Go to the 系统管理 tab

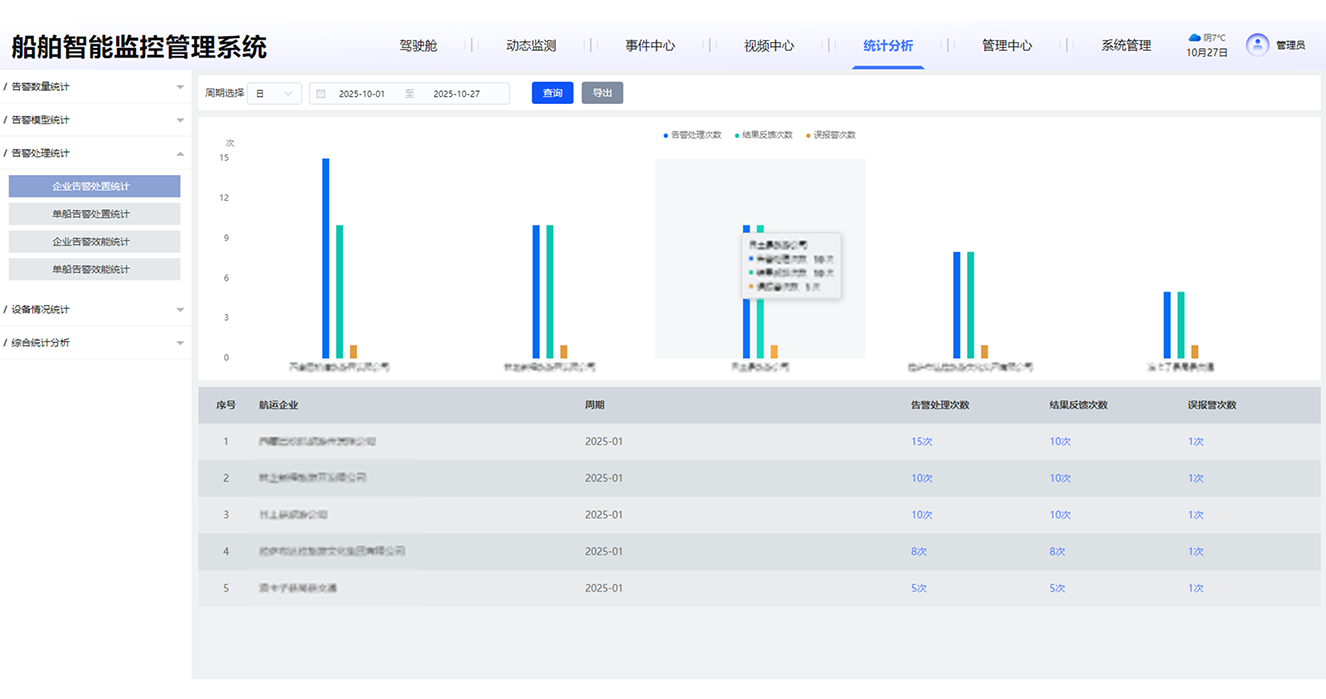[x=1126, y=46]
